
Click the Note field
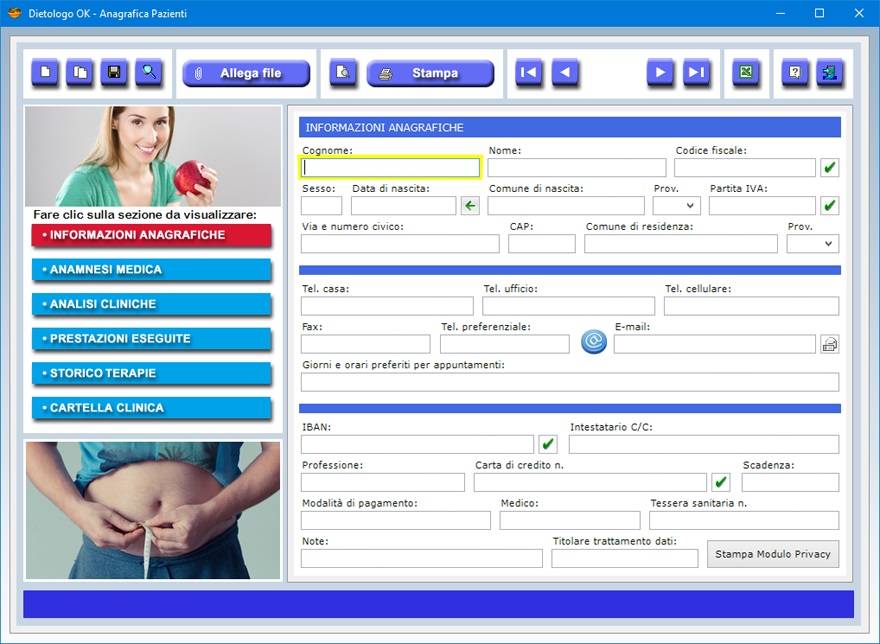(x=422, y=559)
